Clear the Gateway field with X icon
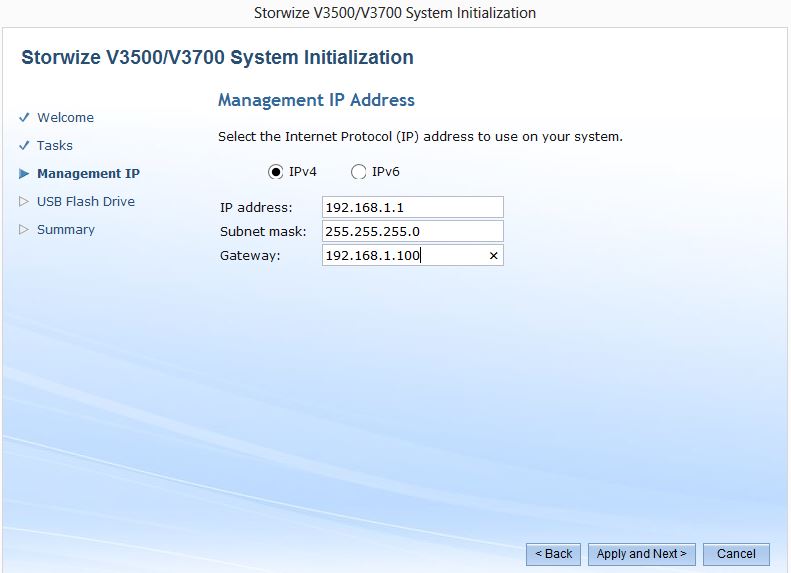This screenshot has height=573, width=791. click(493, 256)
